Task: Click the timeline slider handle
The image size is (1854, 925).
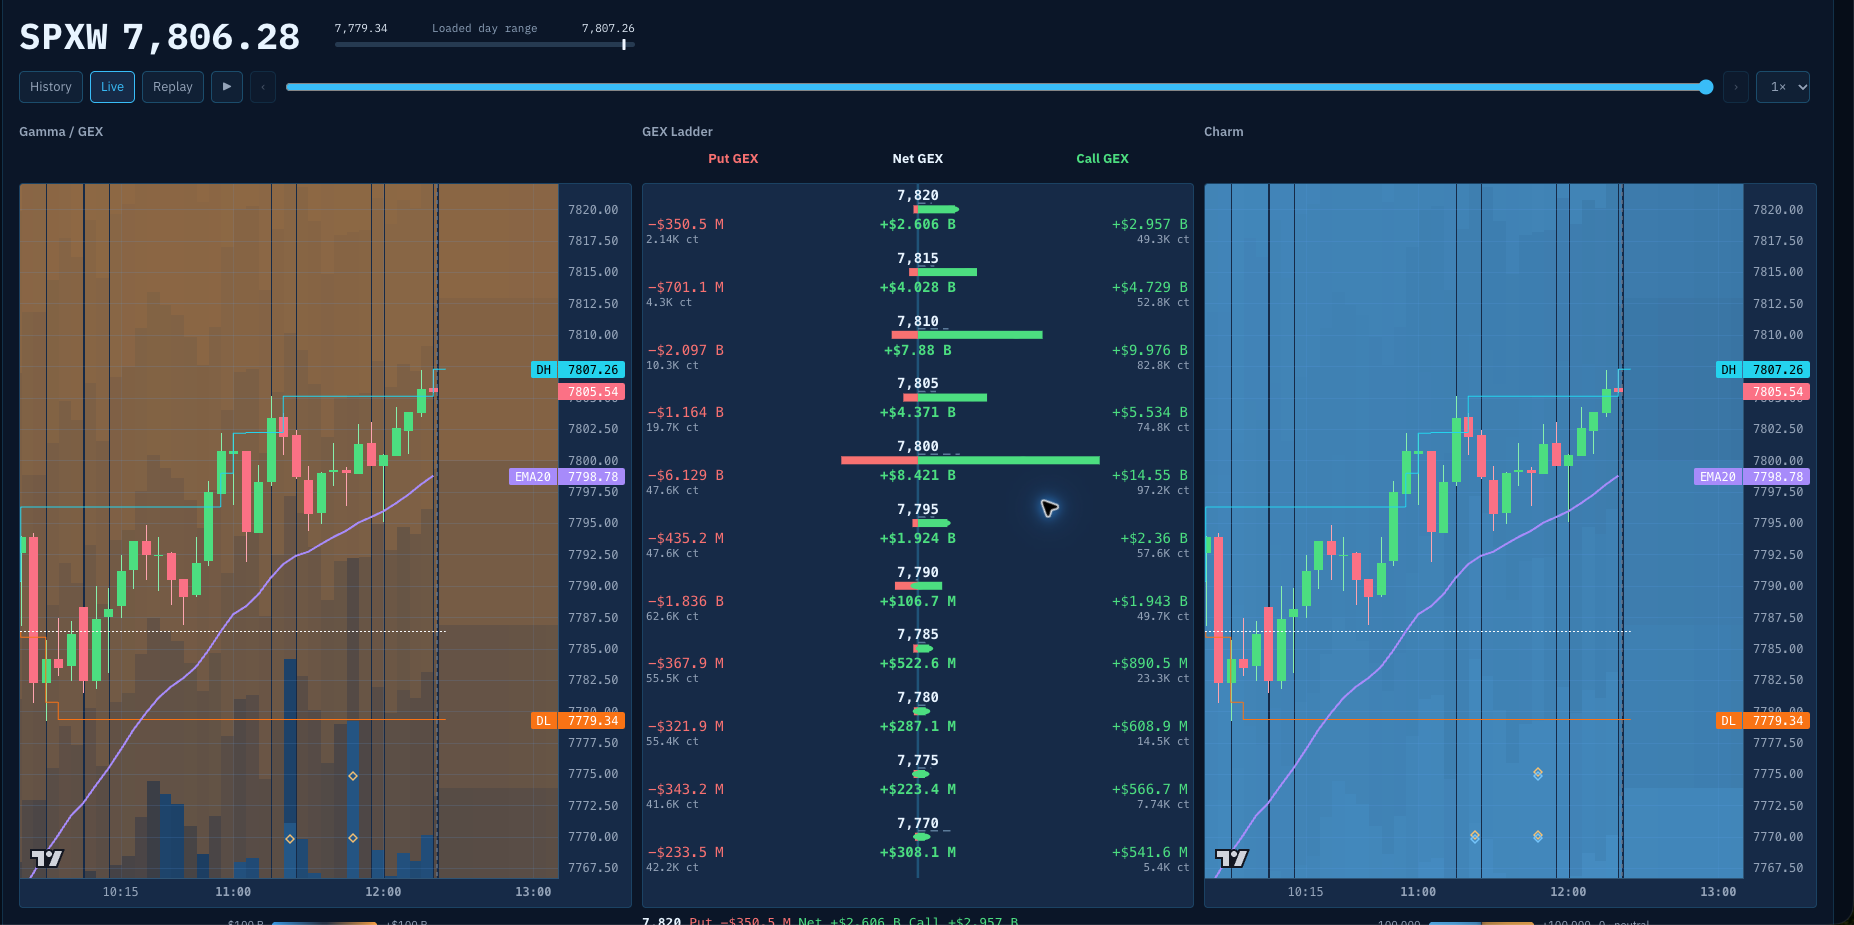Action: pyautogui.click(x=1706, y=87)
